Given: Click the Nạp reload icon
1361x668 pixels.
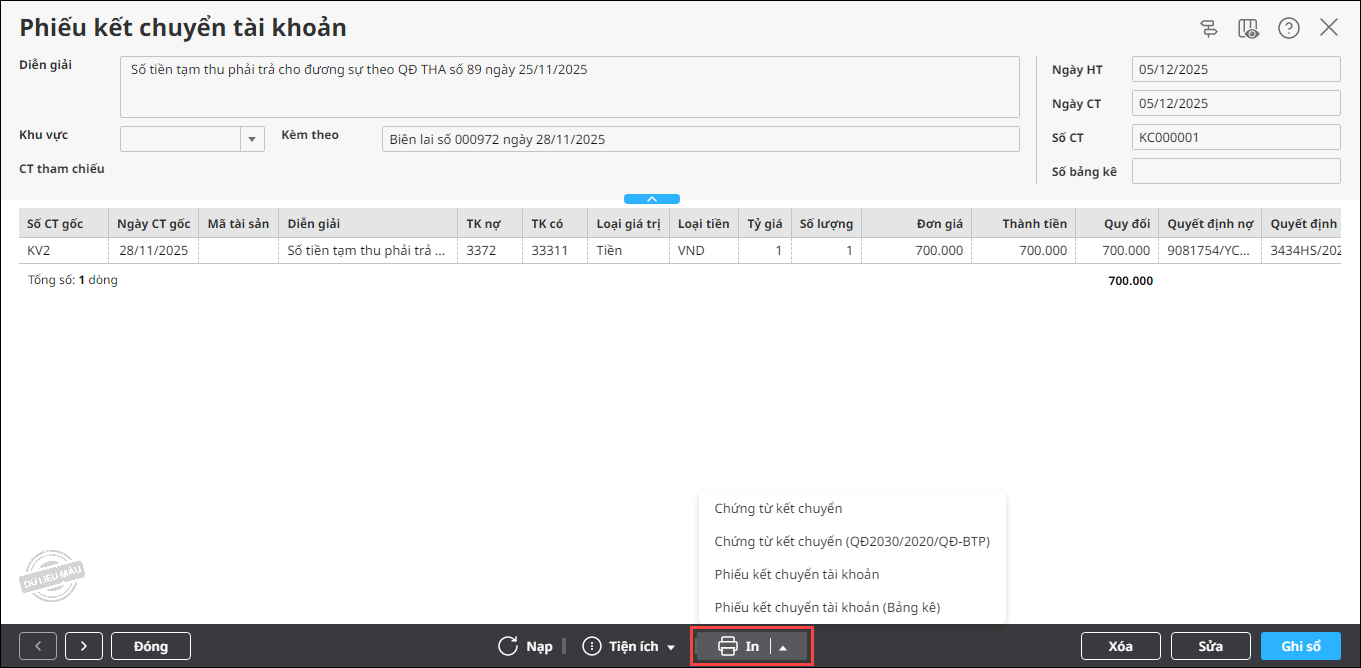Looking at the screenshot, I should [x=508, y=646].
